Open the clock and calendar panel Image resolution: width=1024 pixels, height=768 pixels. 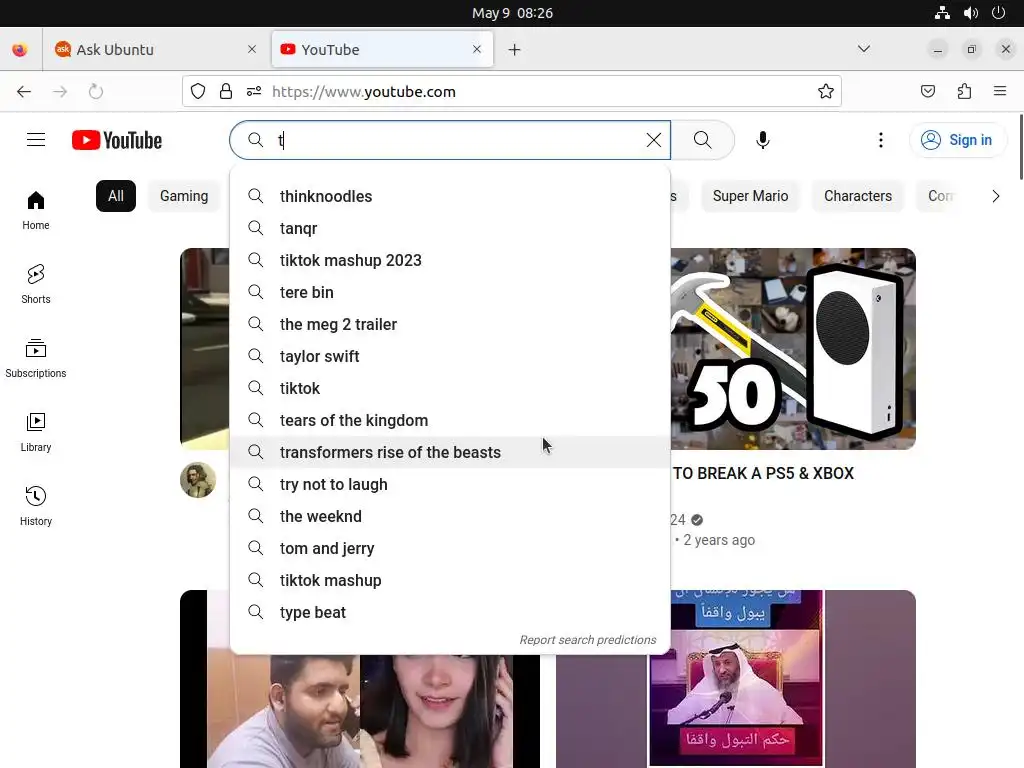[512, 13]
